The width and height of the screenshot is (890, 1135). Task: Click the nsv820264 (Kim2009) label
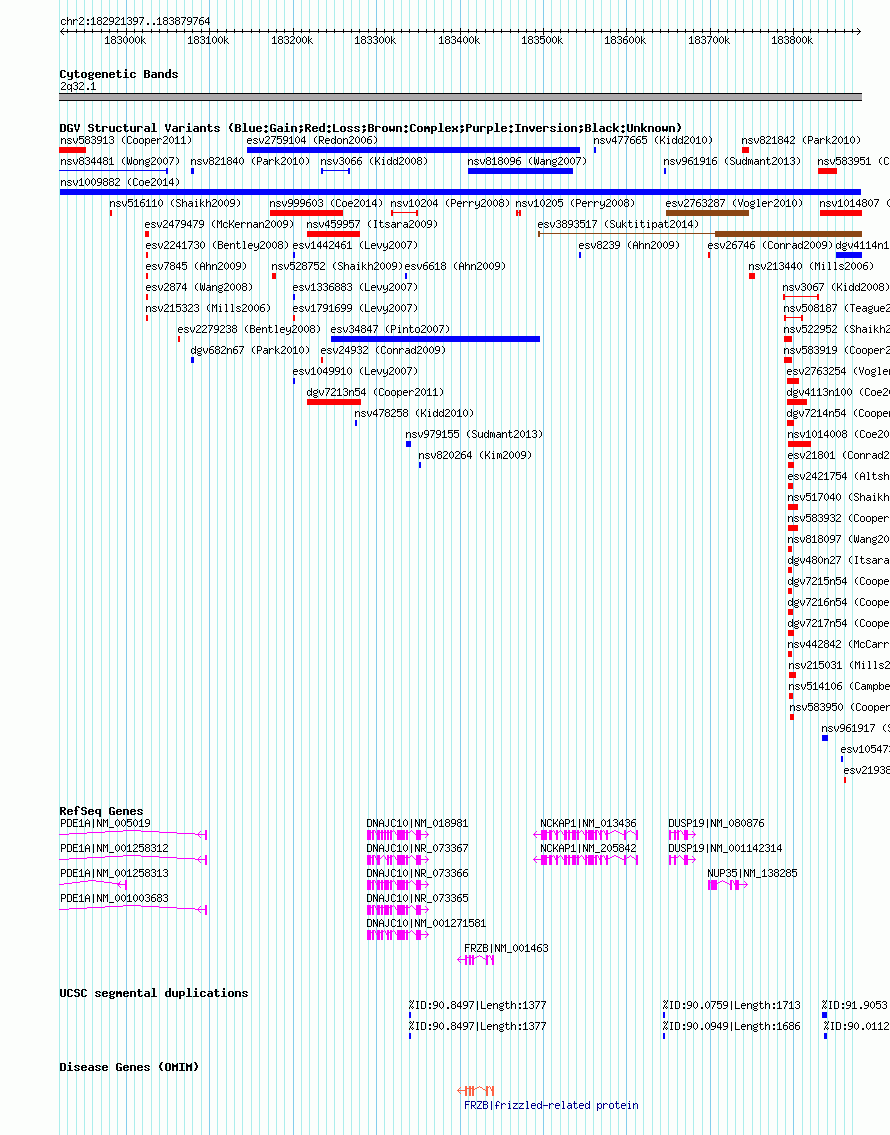point(475,455)
